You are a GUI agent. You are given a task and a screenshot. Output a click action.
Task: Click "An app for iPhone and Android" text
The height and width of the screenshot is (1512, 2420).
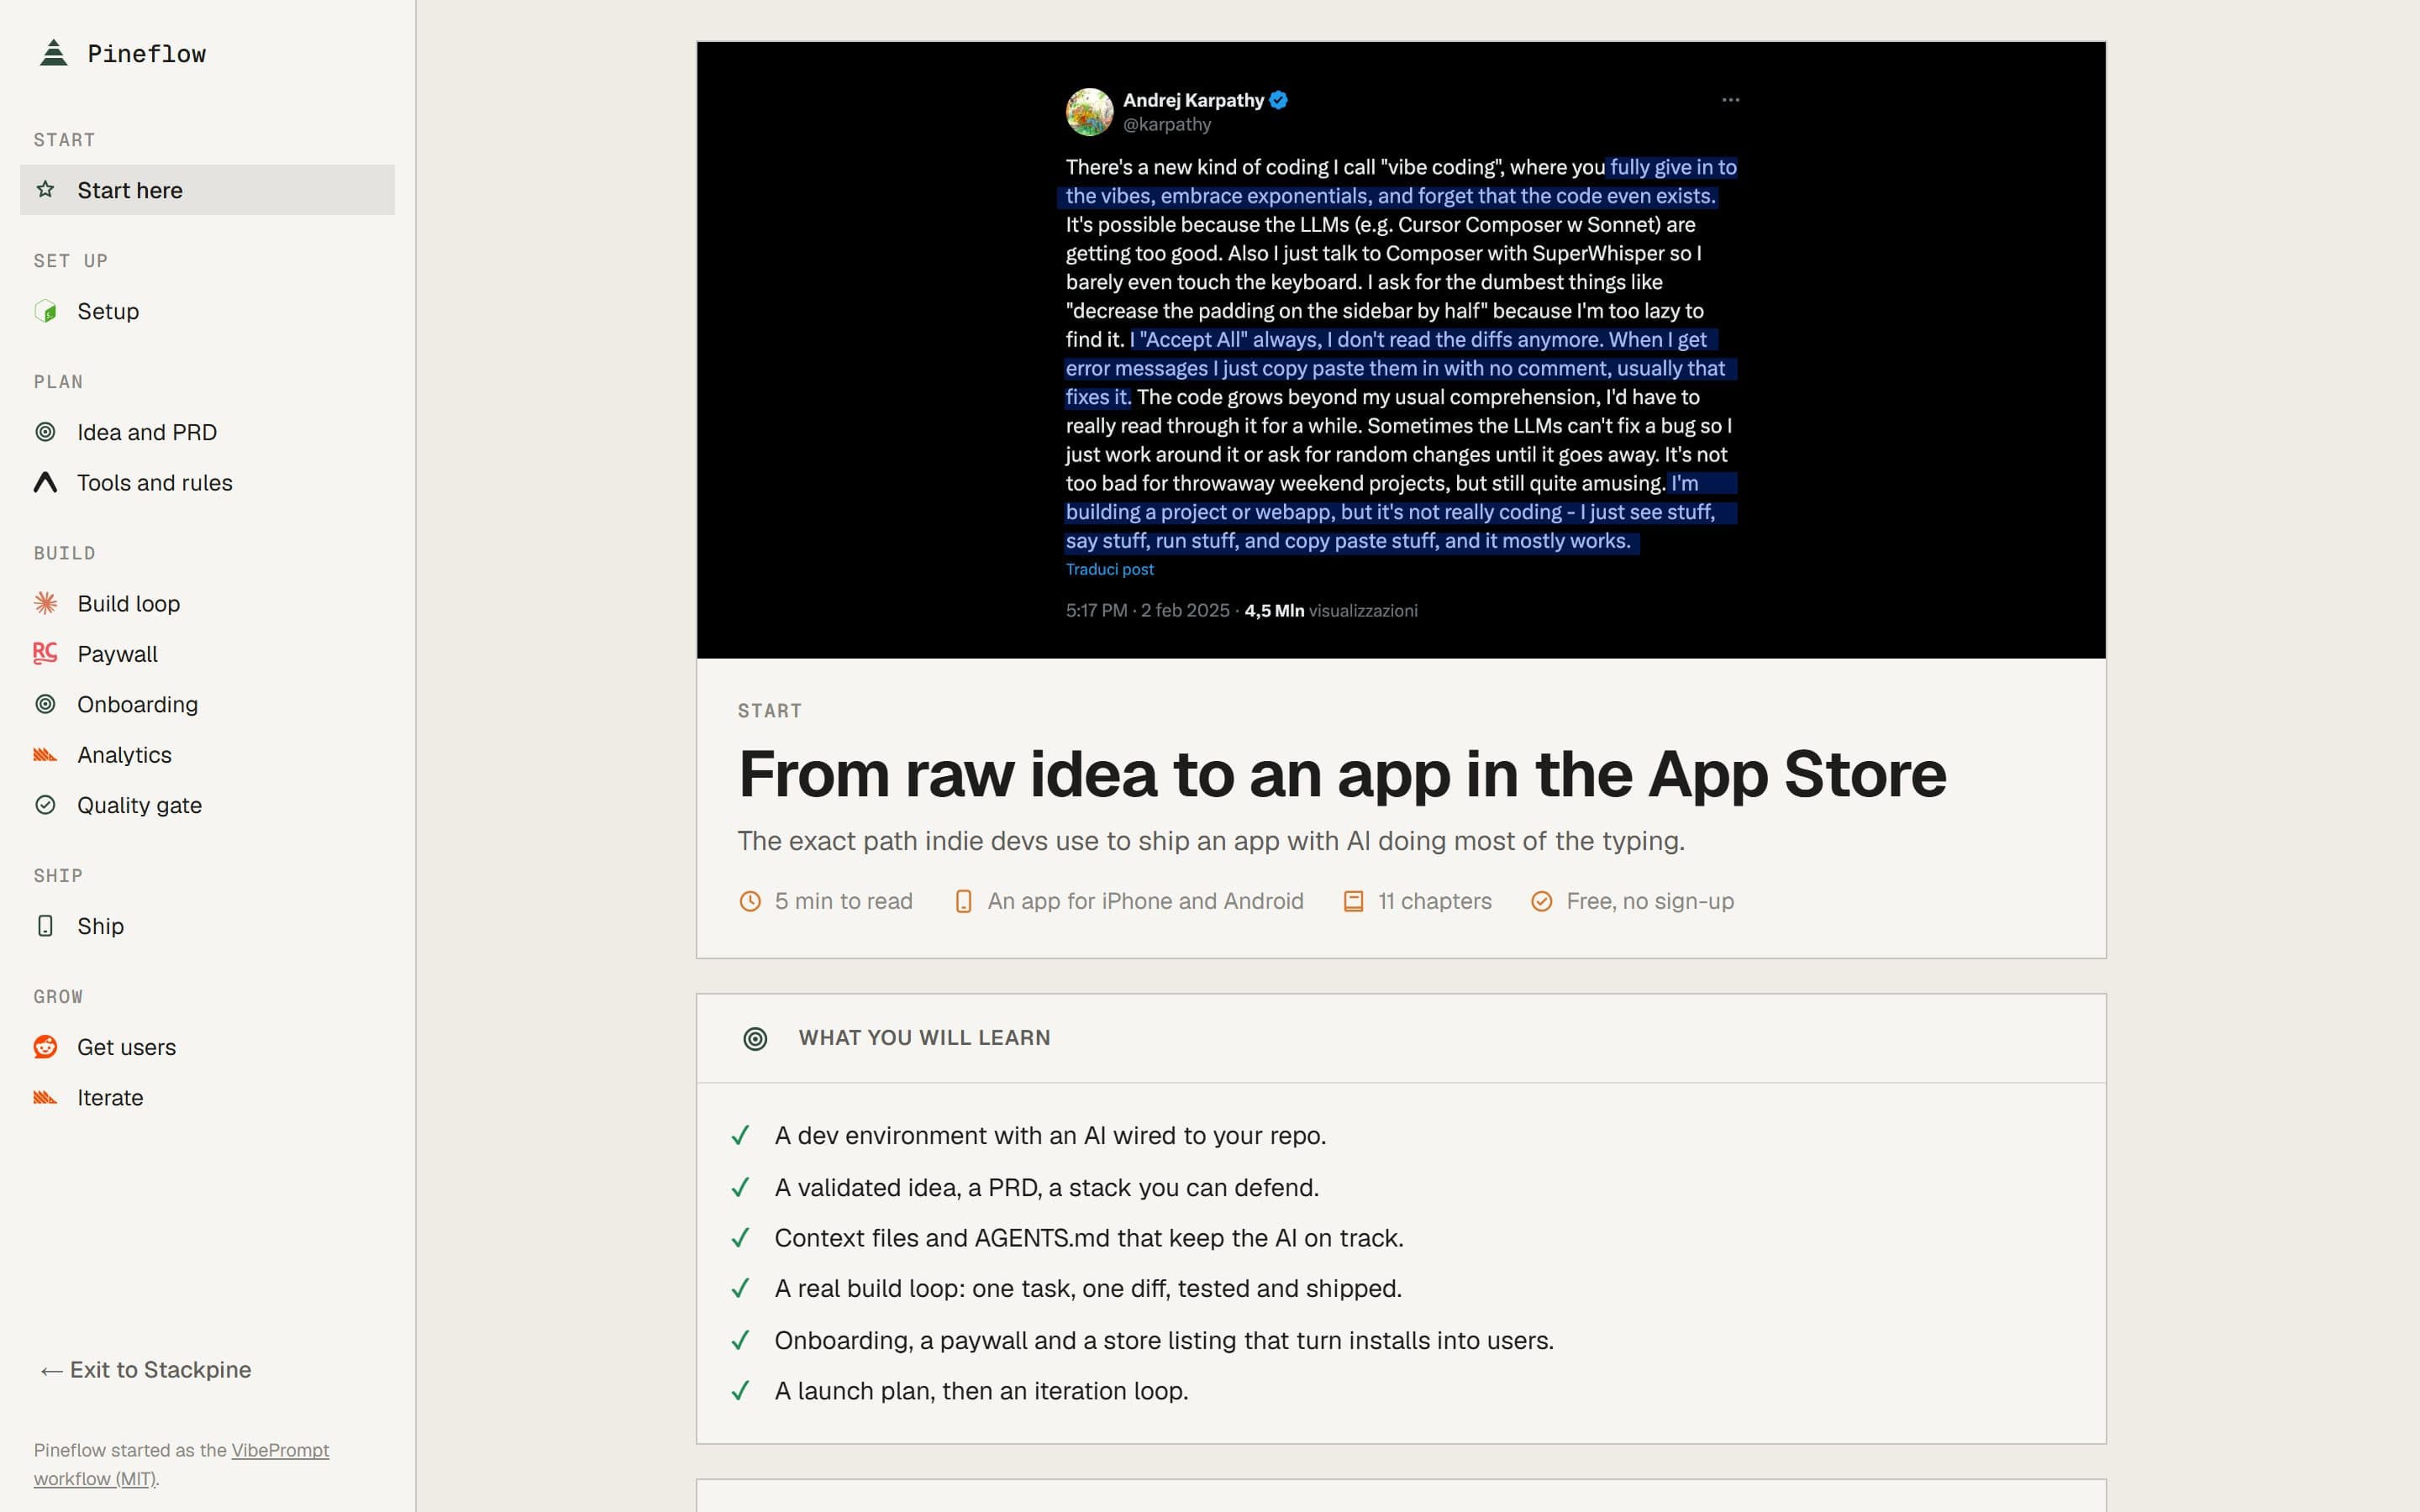[1145, 901]
